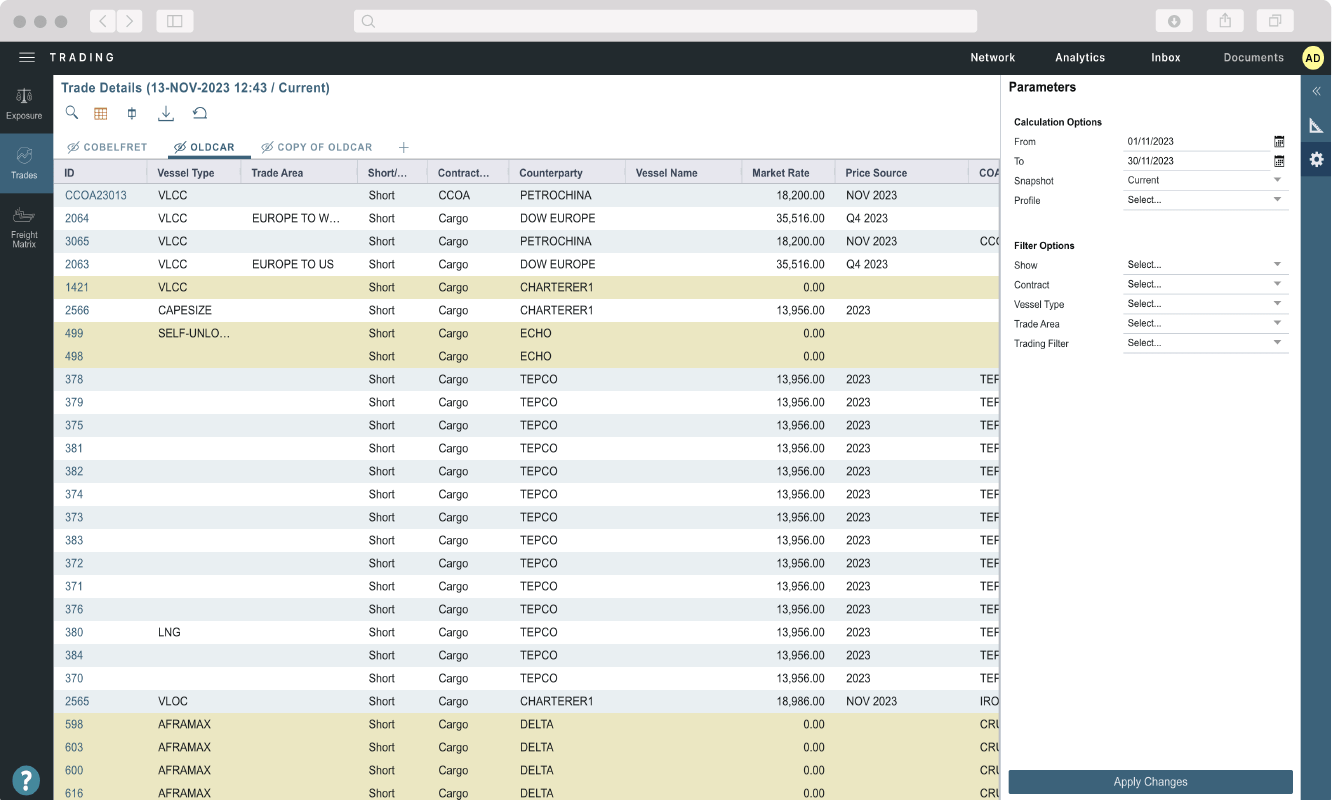Open the Analytics menu
This screenshot has width=1332, height=800.
pyautogui.click(x=1080, y=58)
